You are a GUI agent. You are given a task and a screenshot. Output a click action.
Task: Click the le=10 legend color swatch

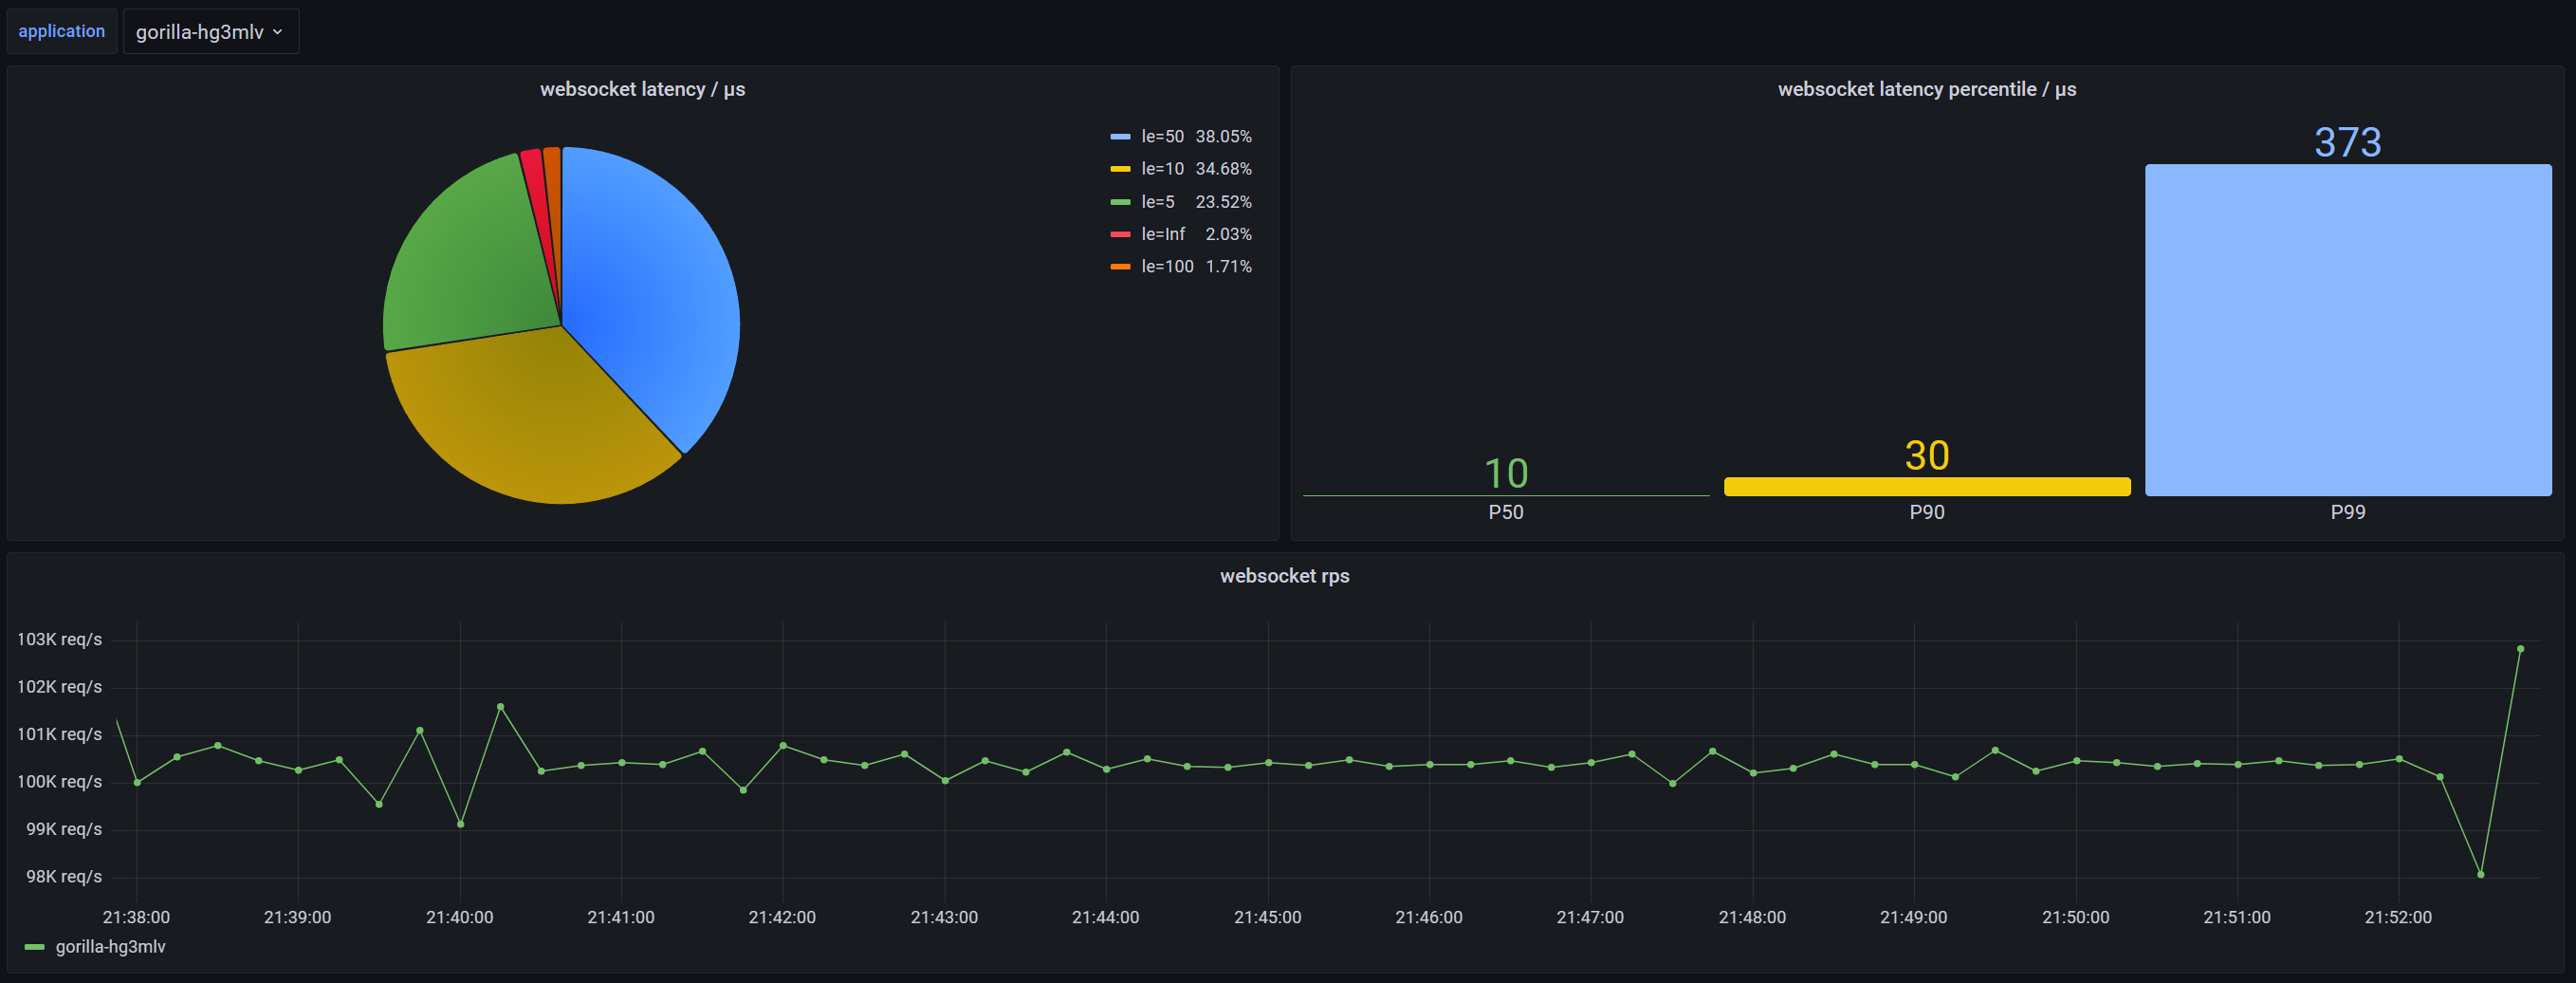1120,169
